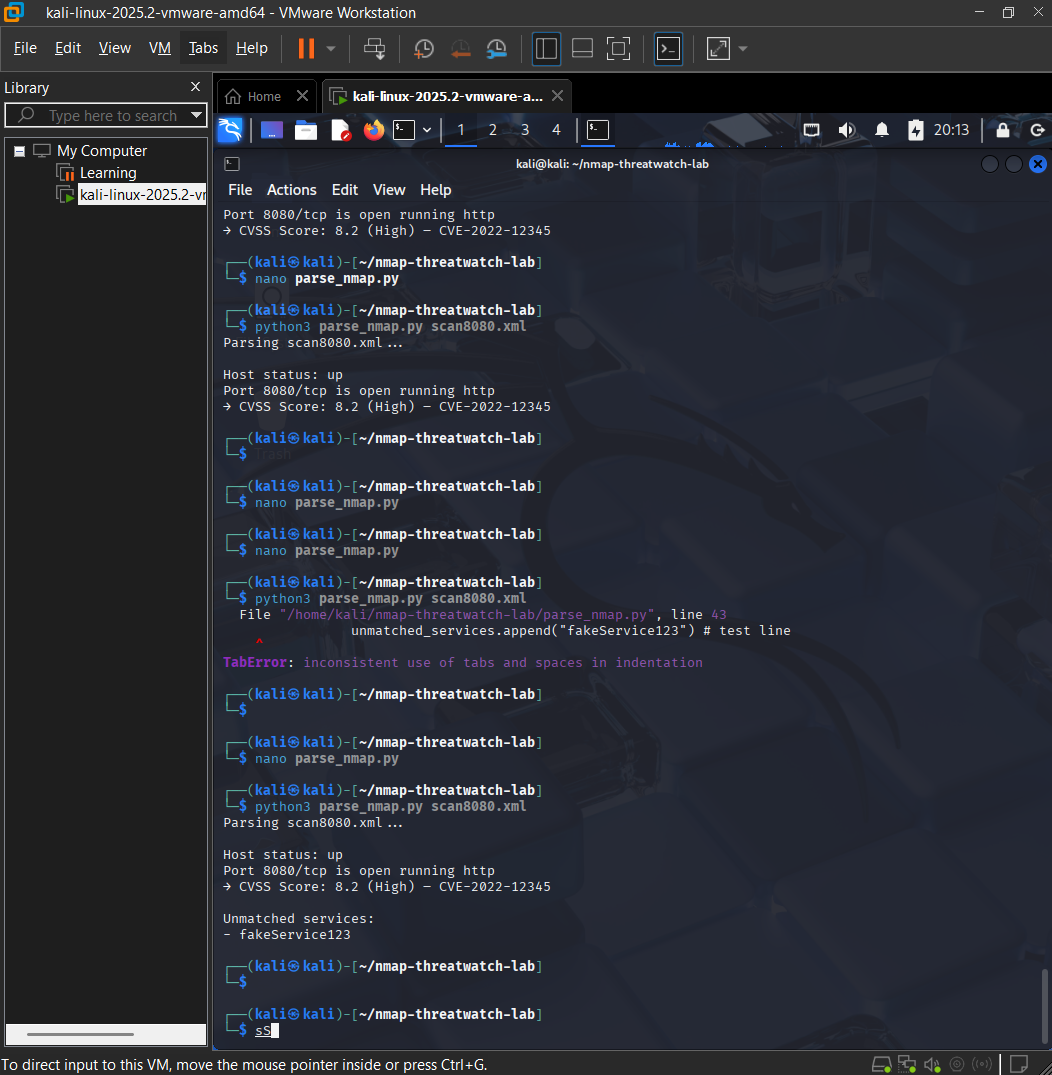1052x1075 pixels.
Task: Open the Kali dragon applications menu
Action: (230, 130)
